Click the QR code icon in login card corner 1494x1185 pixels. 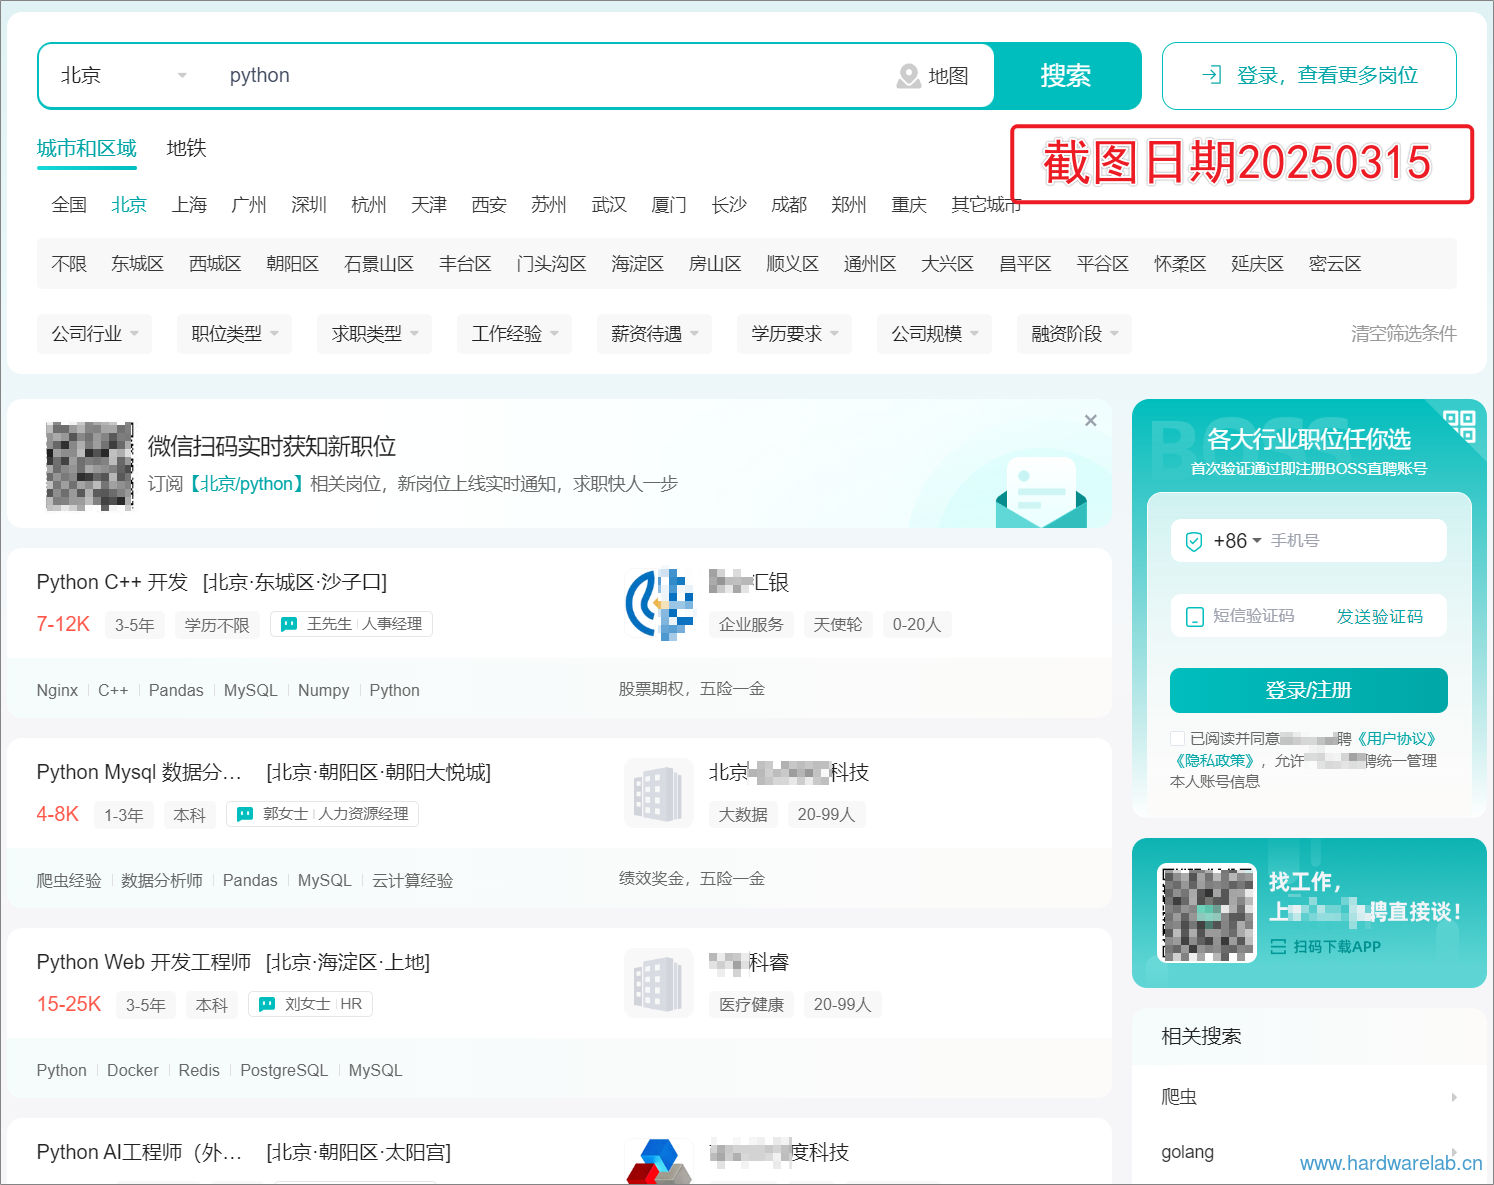(x=1460, y=425)
